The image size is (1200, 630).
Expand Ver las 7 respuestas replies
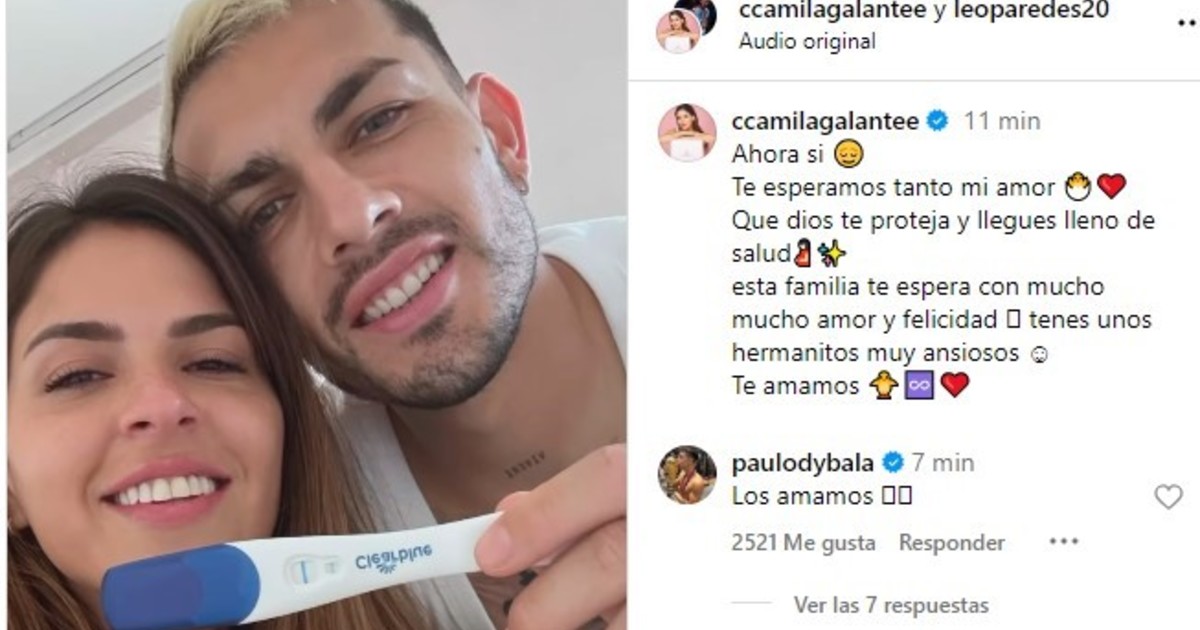click(890, 605)
